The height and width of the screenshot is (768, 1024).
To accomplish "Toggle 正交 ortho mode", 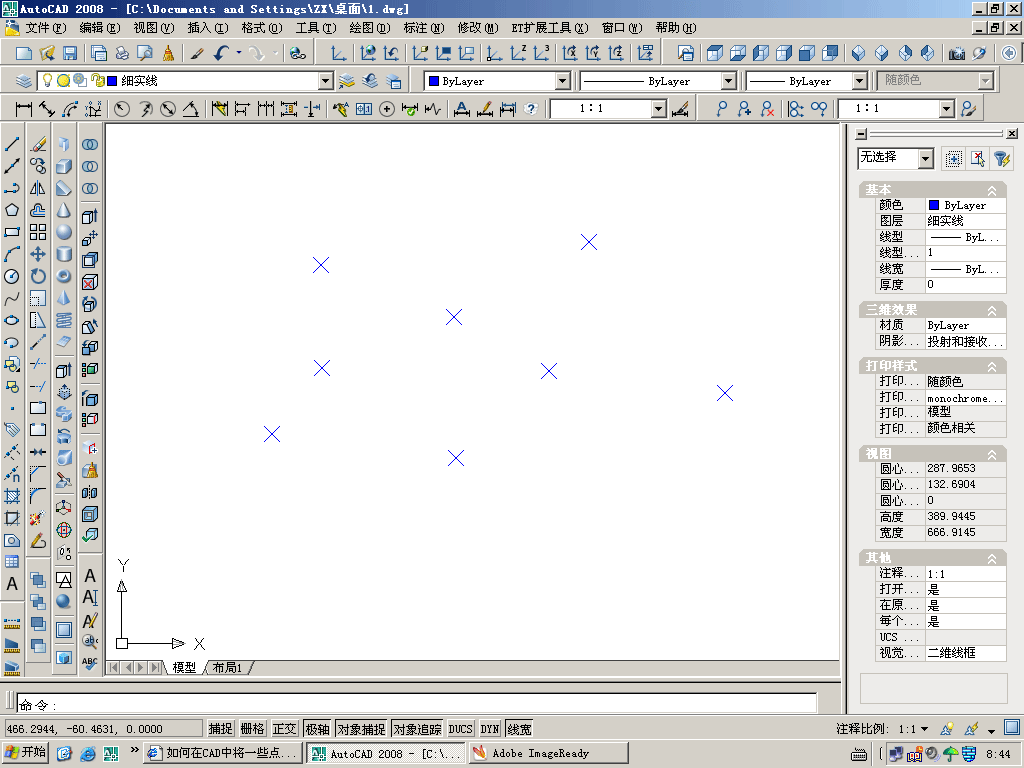I will coord(285,729).
